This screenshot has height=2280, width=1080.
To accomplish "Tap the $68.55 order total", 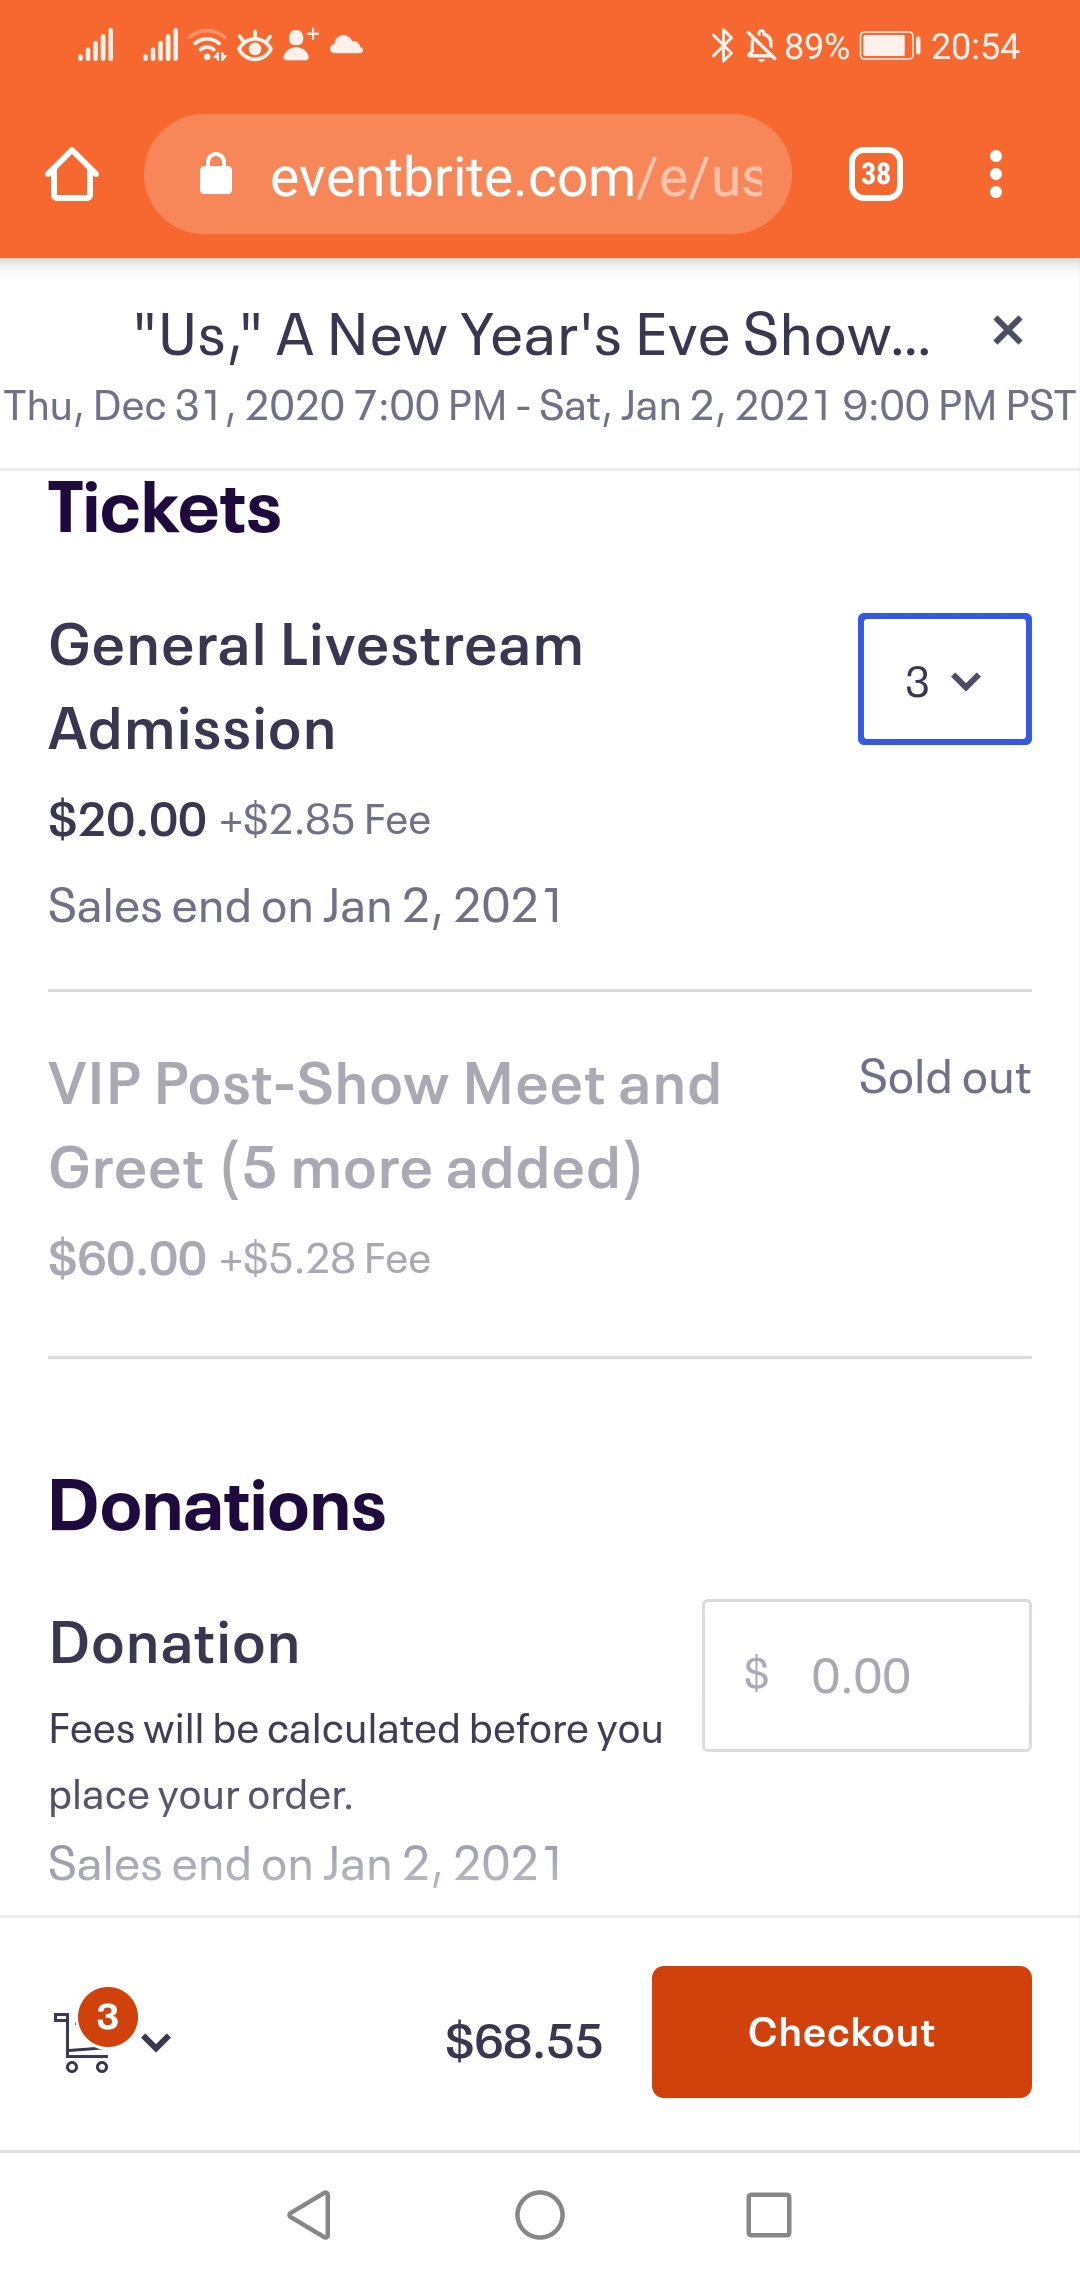I will pos(524,2041).
